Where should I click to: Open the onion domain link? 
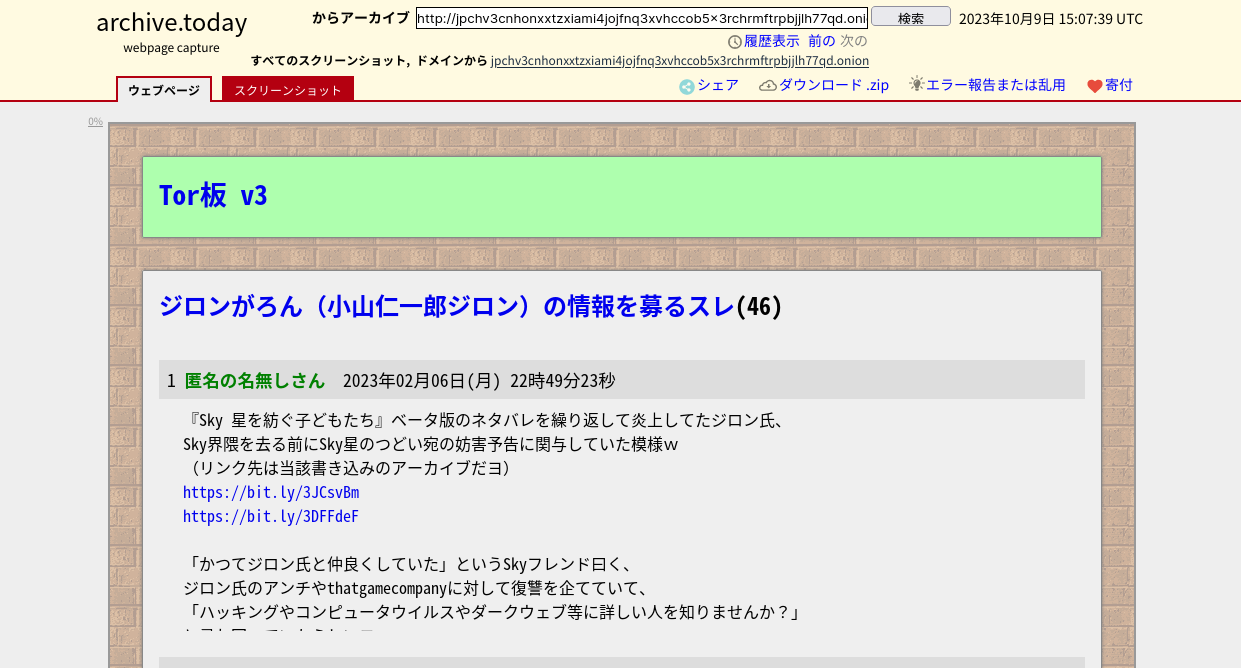[x=679, y=61]
